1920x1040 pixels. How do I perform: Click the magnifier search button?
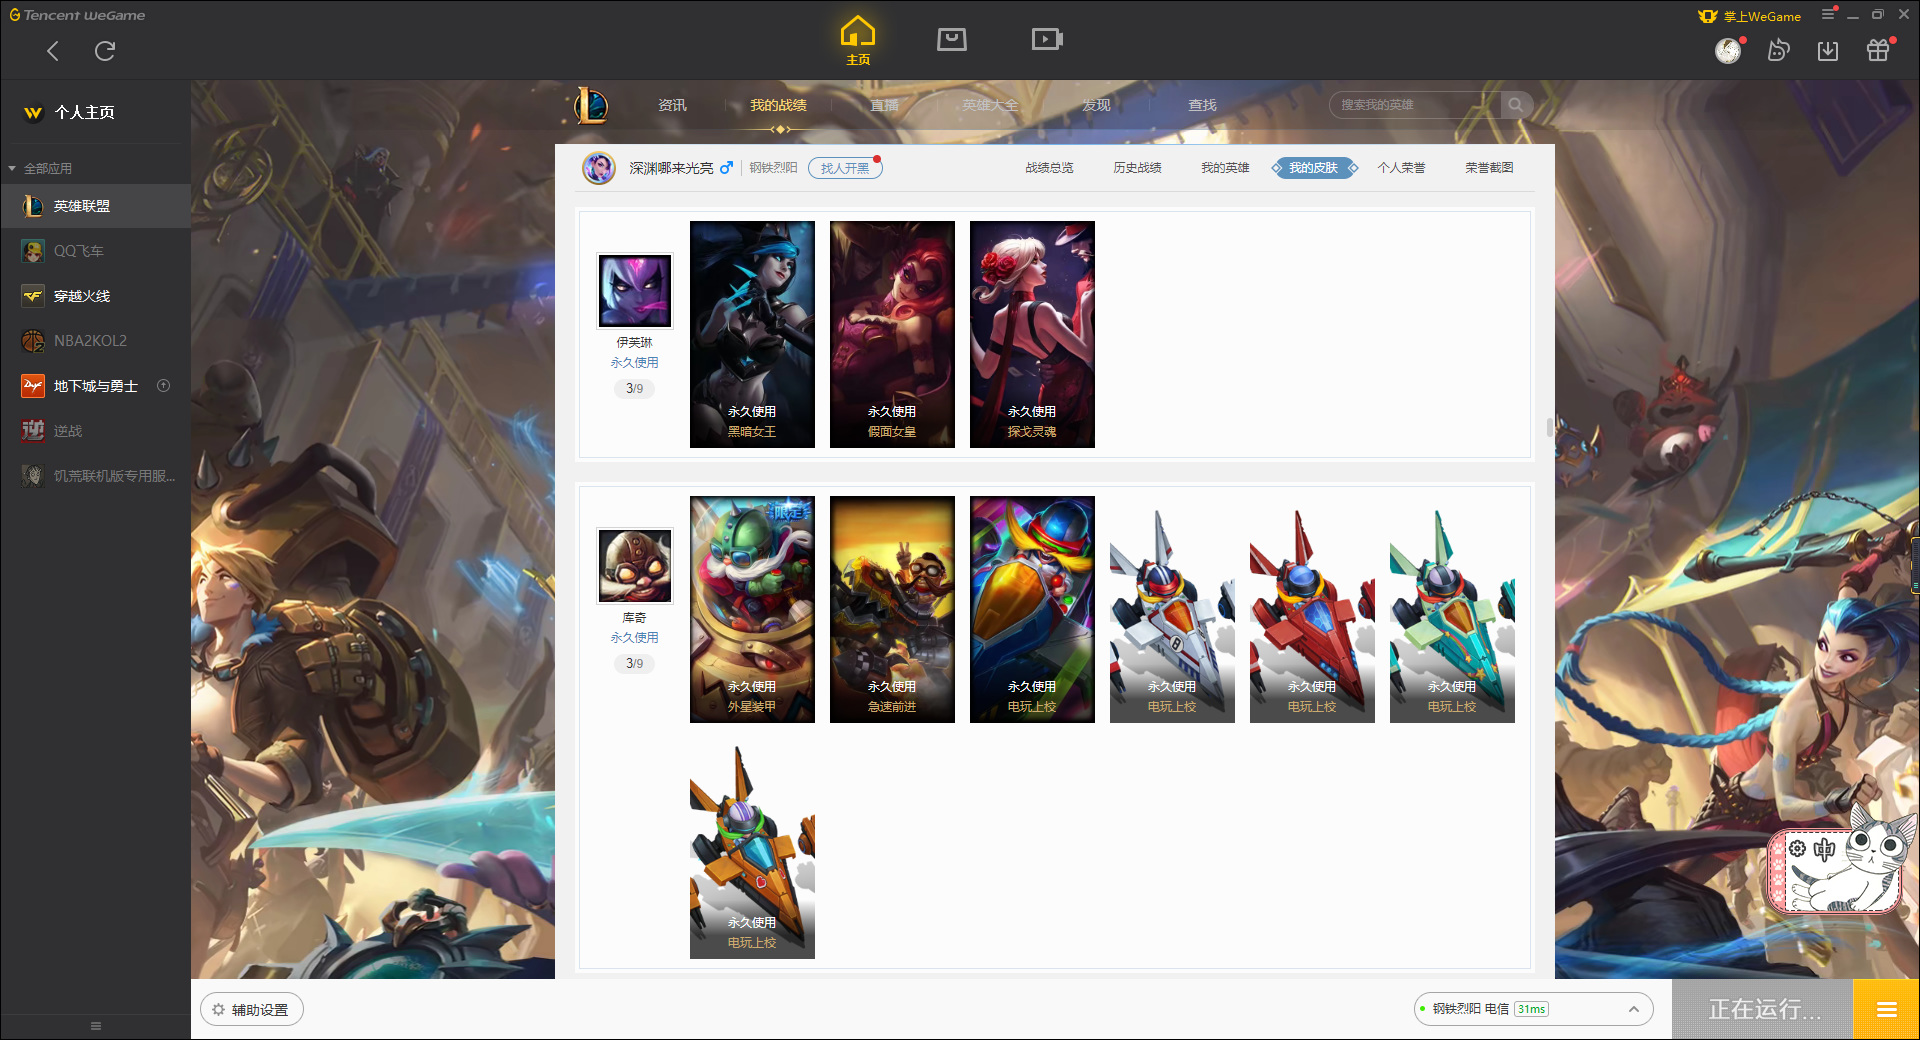point(1516,105)
